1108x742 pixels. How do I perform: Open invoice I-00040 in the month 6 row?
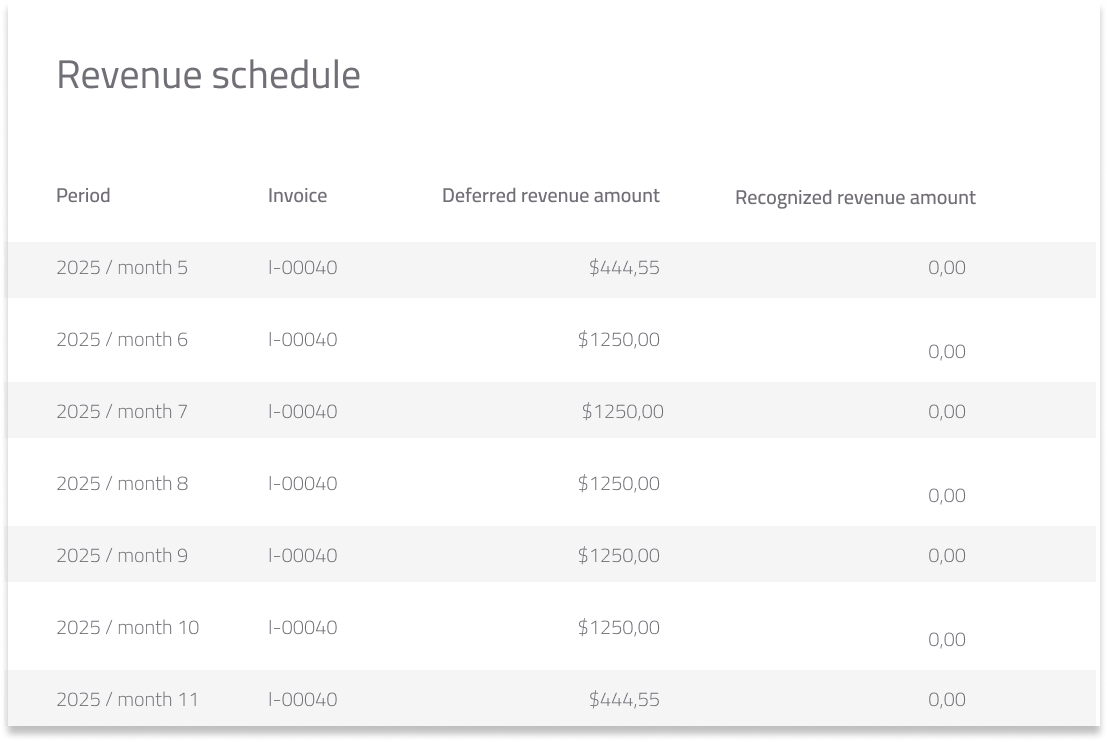pos(302,339)
